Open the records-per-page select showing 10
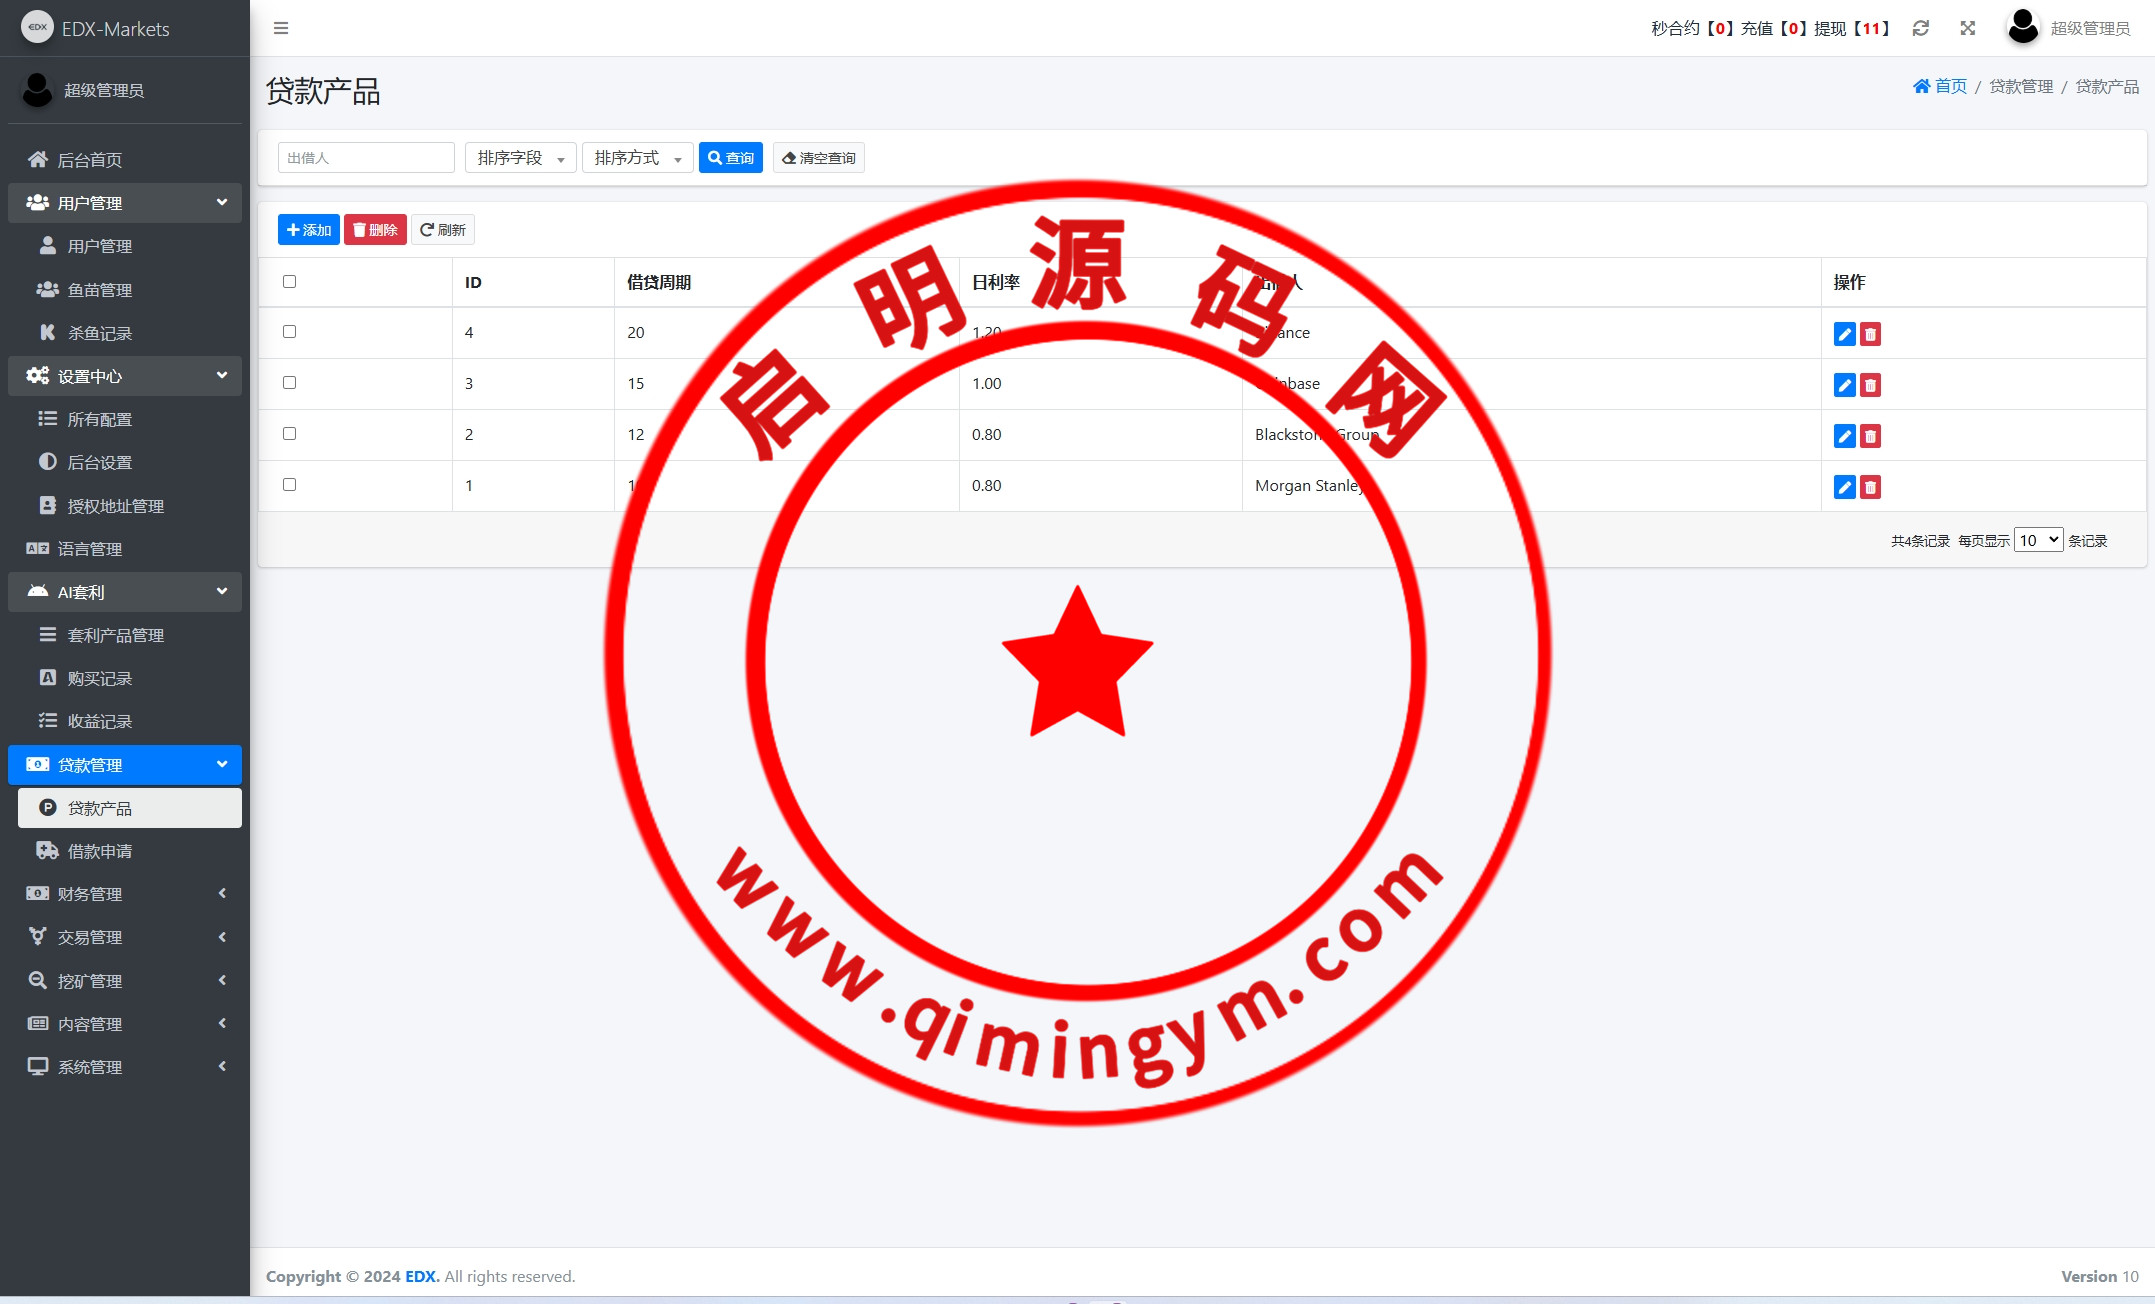 coord(2038,540)
